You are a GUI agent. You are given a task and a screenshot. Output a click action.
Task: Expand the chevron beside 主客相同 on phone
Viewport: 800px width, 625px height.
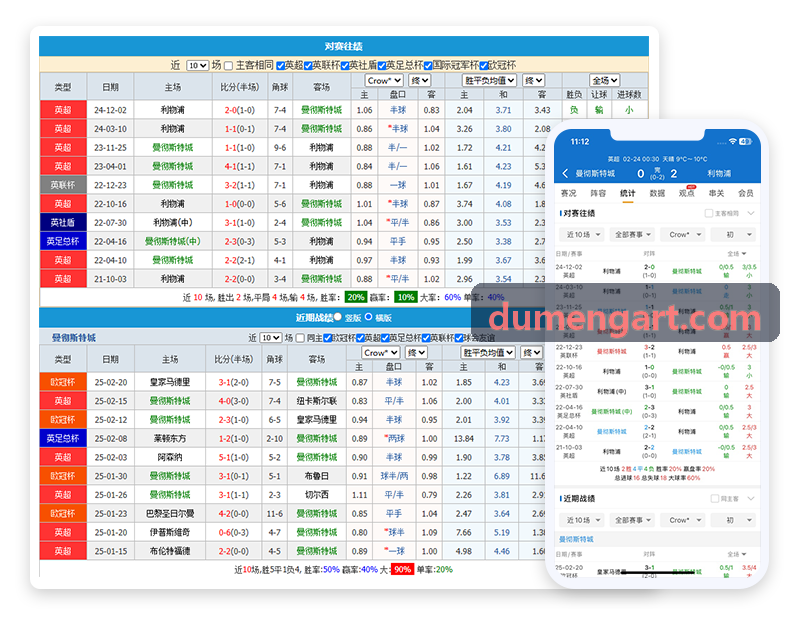point(751,213)
